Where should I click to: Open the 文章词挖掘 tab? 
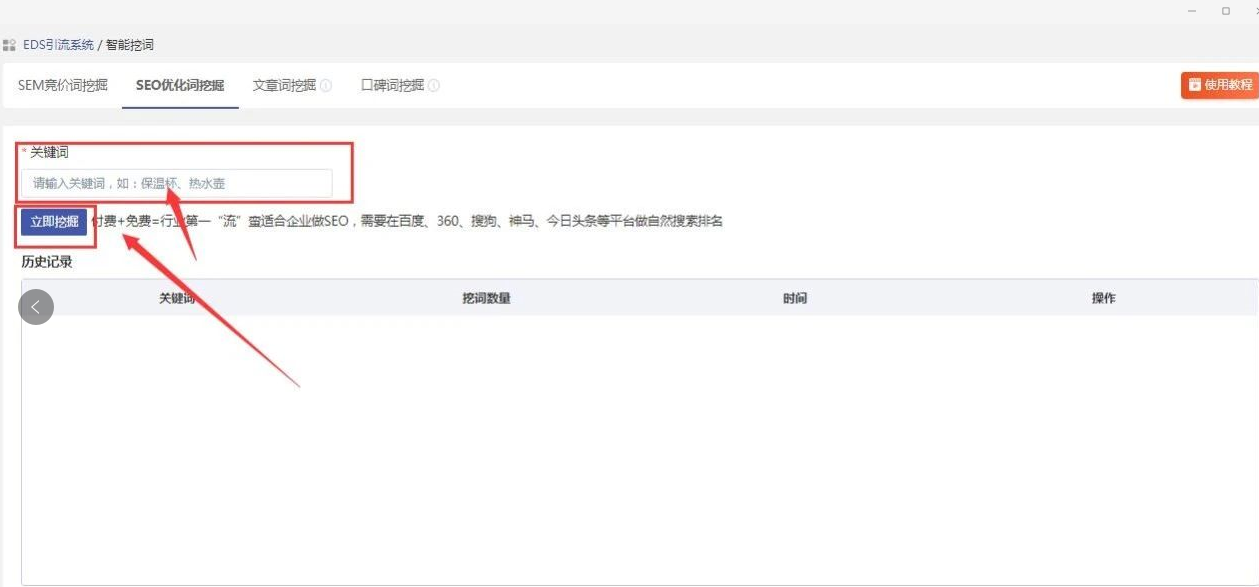pyautogui.click(x=284, y=85)
